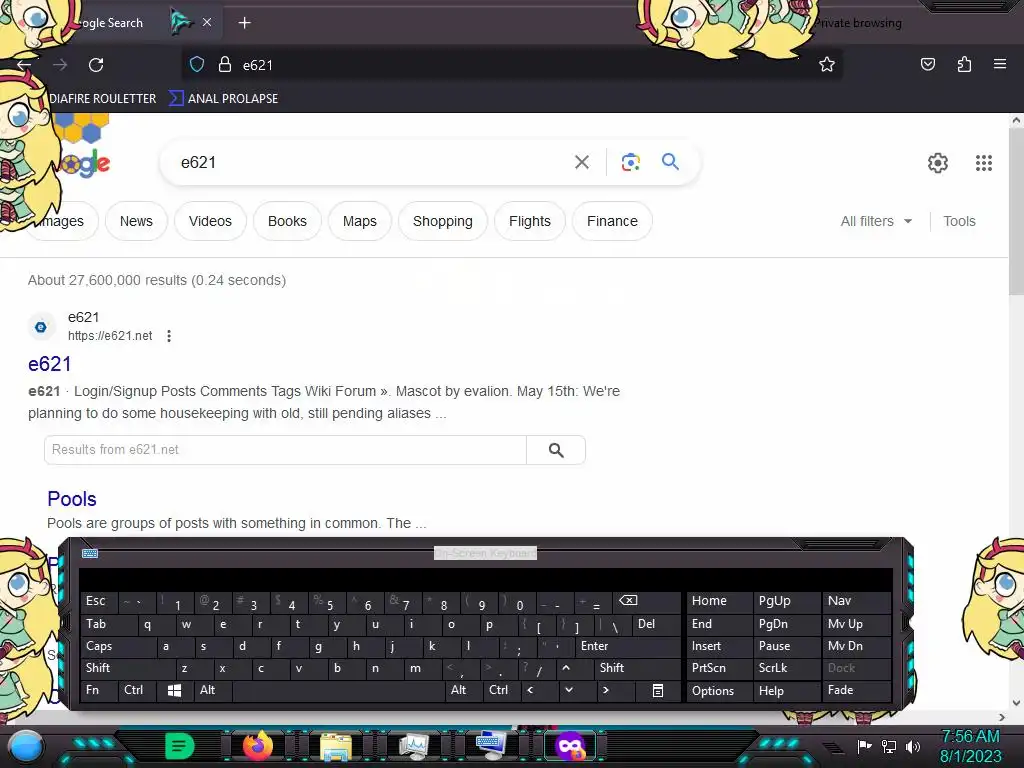Select the News search tab

[136, 221]
